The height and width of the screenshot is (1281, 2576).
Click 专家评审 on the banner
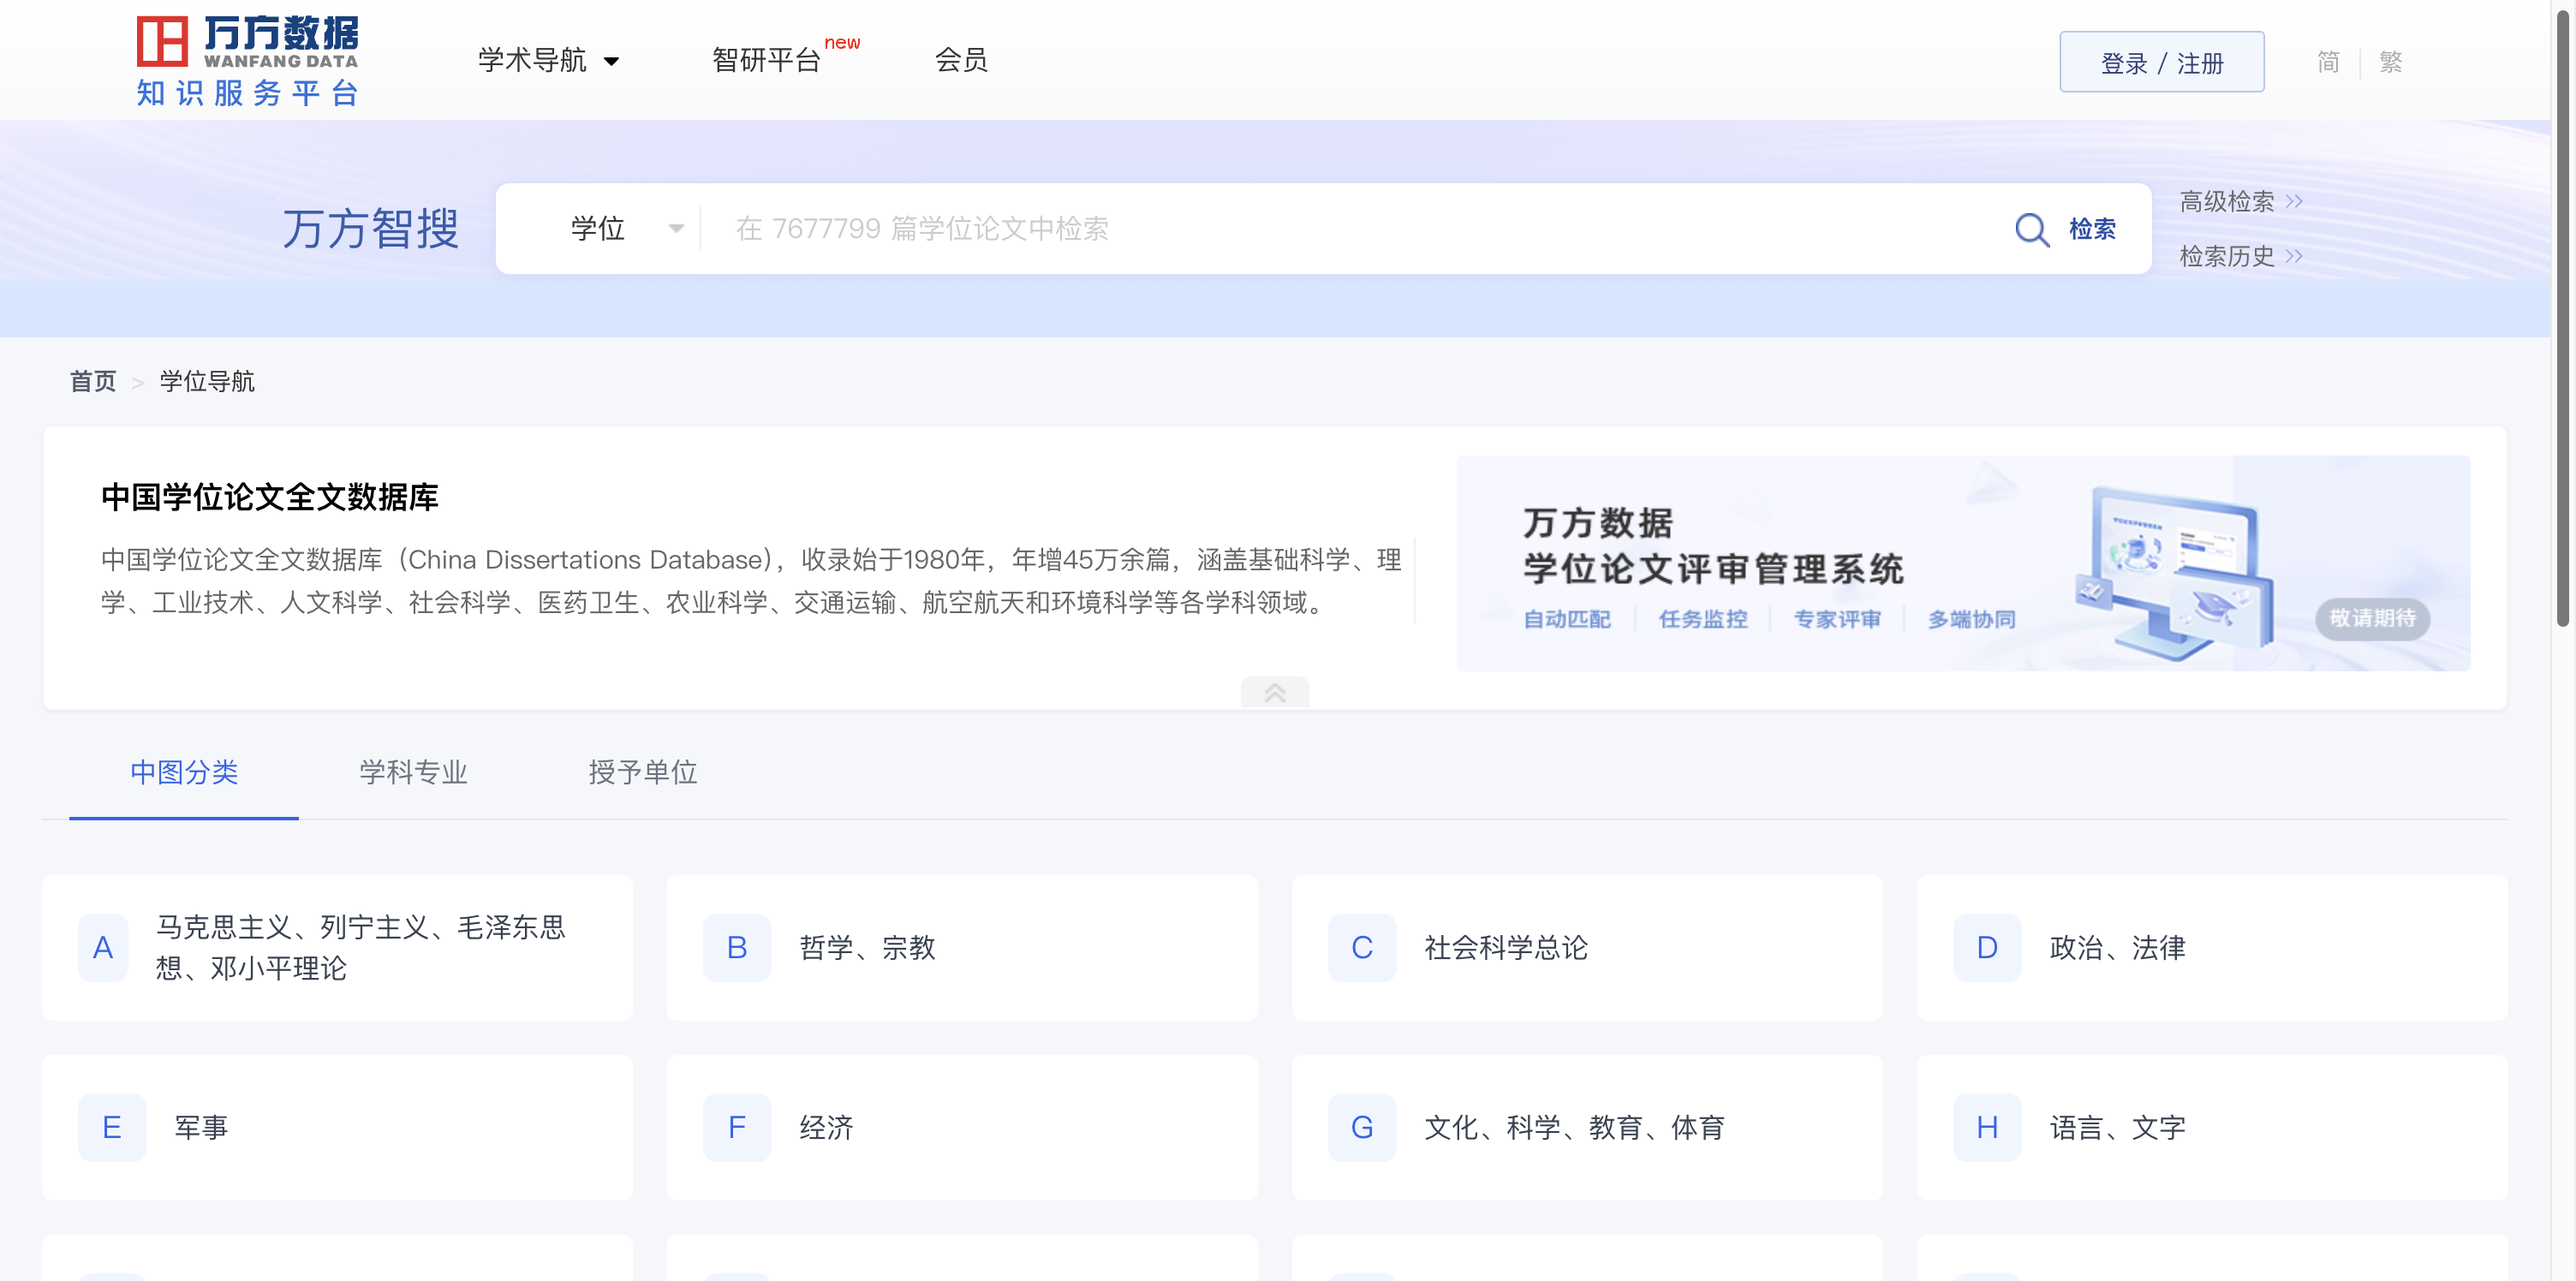(1836, 619)
